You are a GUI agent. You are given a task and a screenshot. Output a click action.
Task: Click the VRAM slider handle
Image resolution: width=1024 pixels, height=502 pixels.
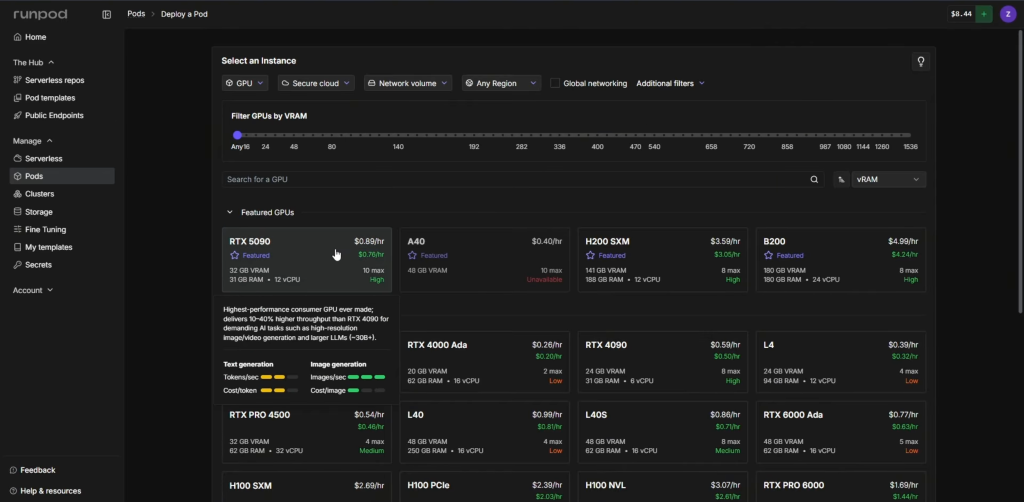[238, 135]
